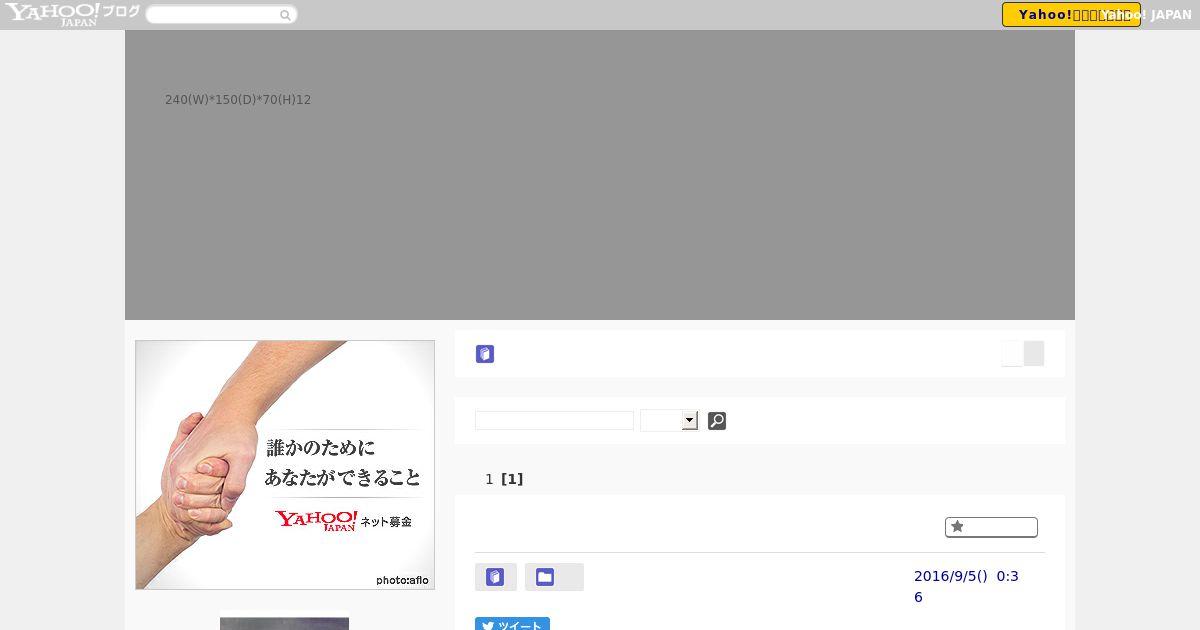The width and height of the screenshot is (1200, 630).
Task: Open the search scope dropdown arrow
Action: tap(690, 421)
